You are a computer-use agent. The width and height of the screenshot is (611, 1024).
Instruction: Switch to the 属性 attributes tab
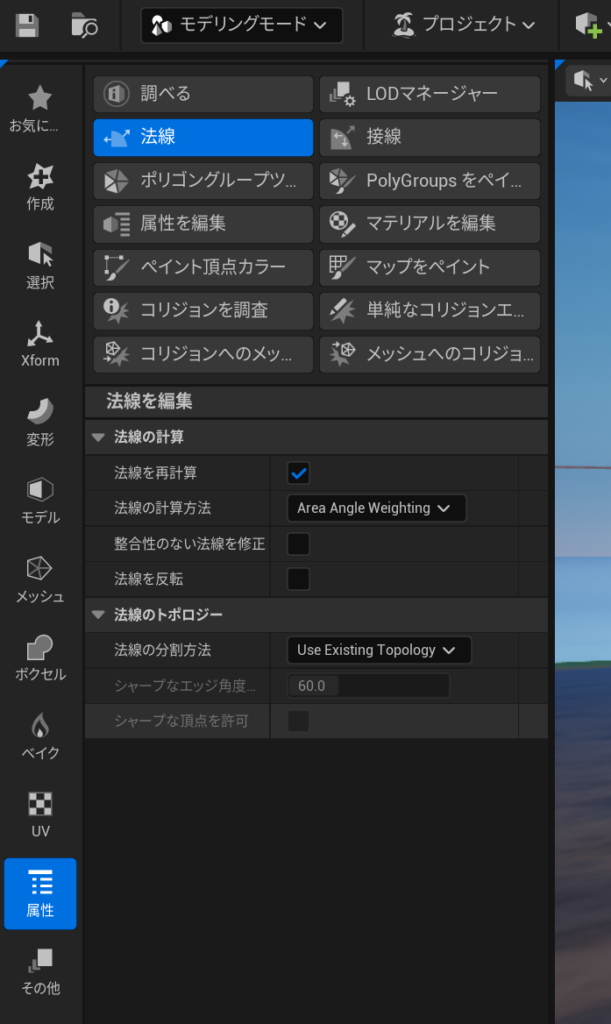[40, 893]
